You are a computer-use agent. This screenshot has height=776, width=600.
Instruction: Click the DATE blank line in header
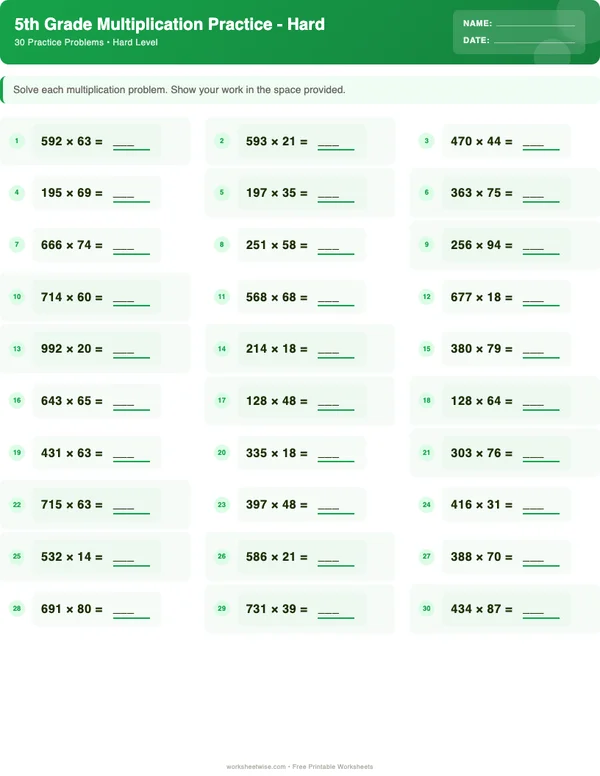535,42
